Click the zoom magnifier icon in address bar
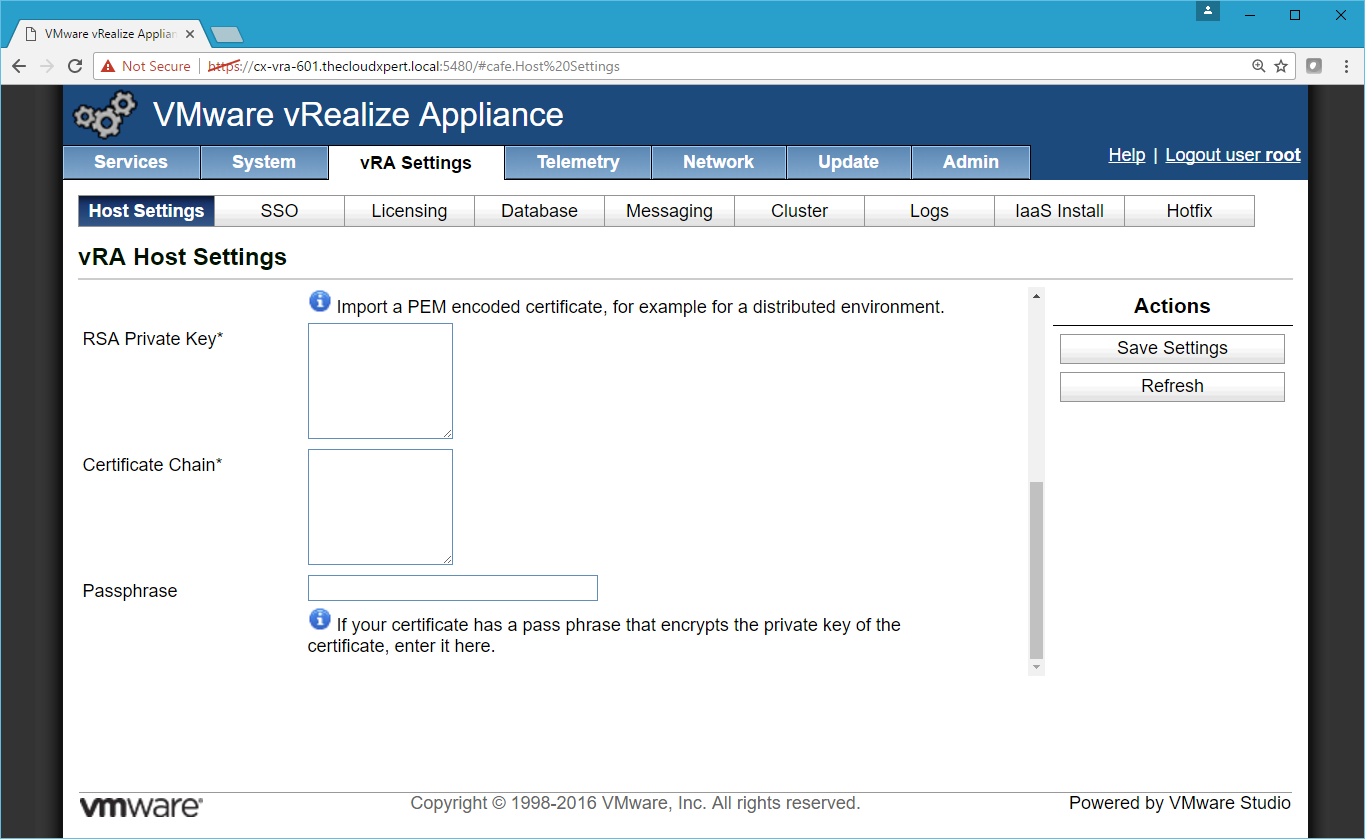This screenshot has width=1365, height=839. point(1259,66)
